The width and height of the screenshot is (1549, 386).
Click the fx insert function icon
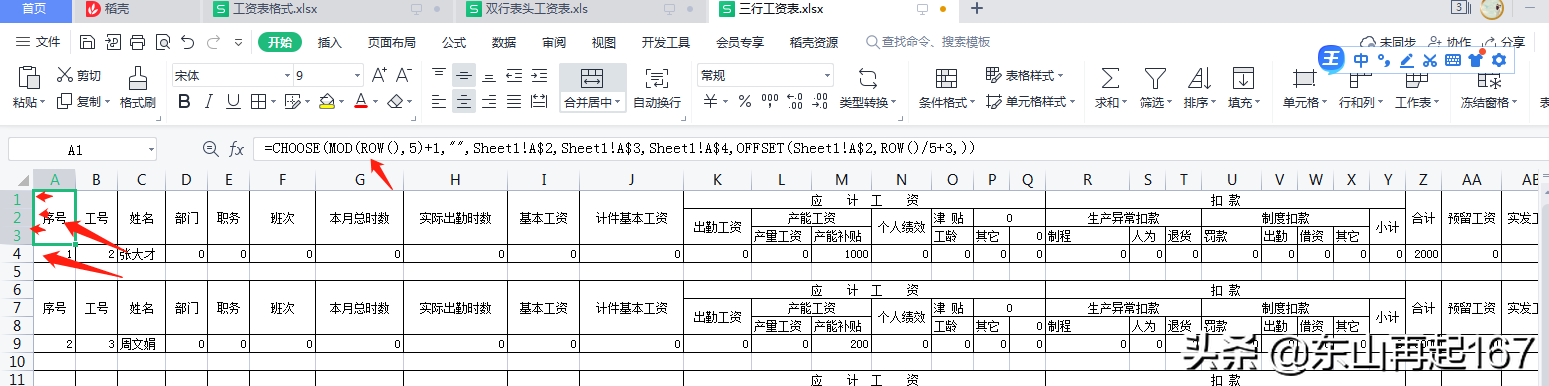[237, 149]
